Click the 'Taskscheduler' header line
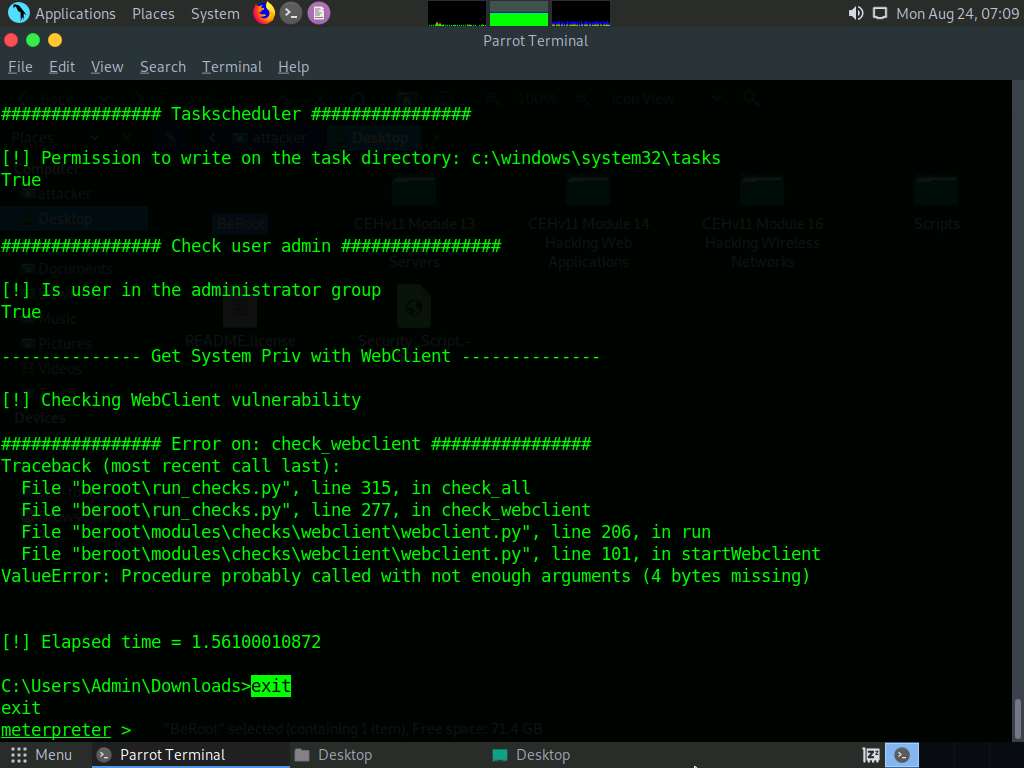This screenshot has width=1024, height=768. pyautogui.click(x=236, y=114)
